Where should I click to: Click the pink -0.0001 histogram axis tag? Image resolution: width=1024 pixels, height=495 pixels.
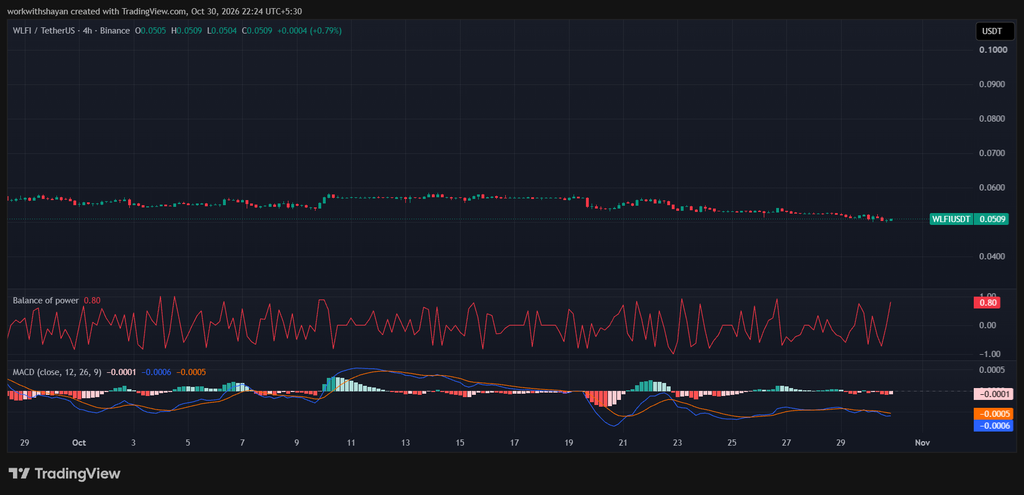[x=991, y=394]
